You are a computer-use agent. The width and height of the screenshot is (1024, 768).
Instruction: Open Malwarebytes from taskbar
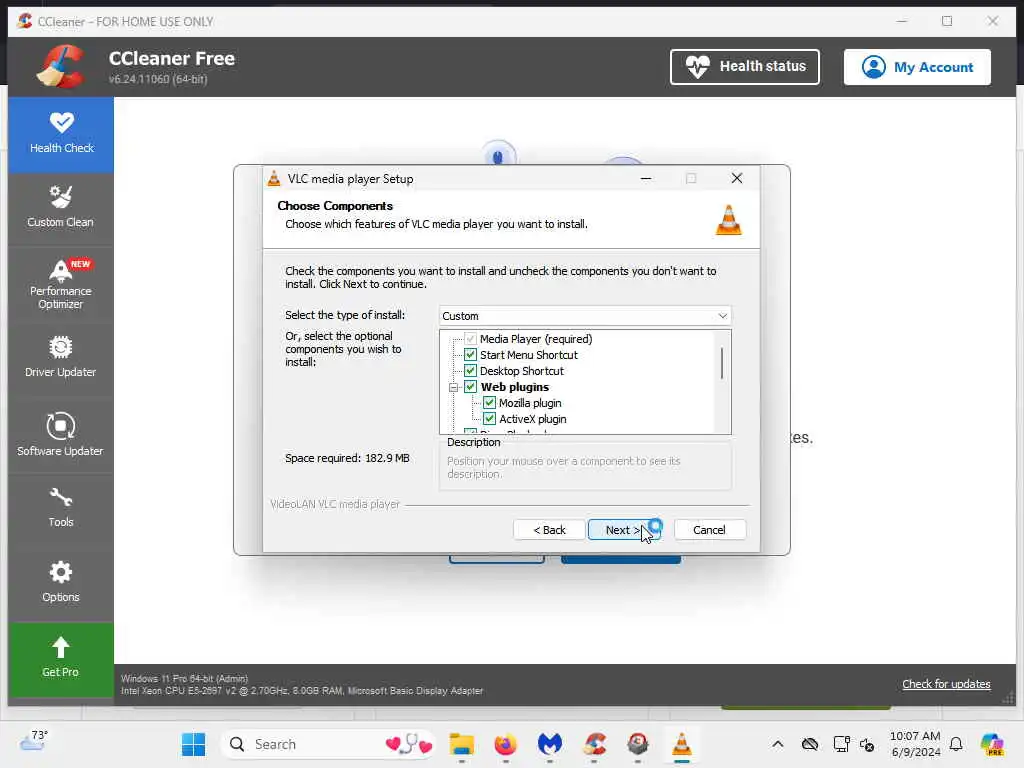point(550,744)
